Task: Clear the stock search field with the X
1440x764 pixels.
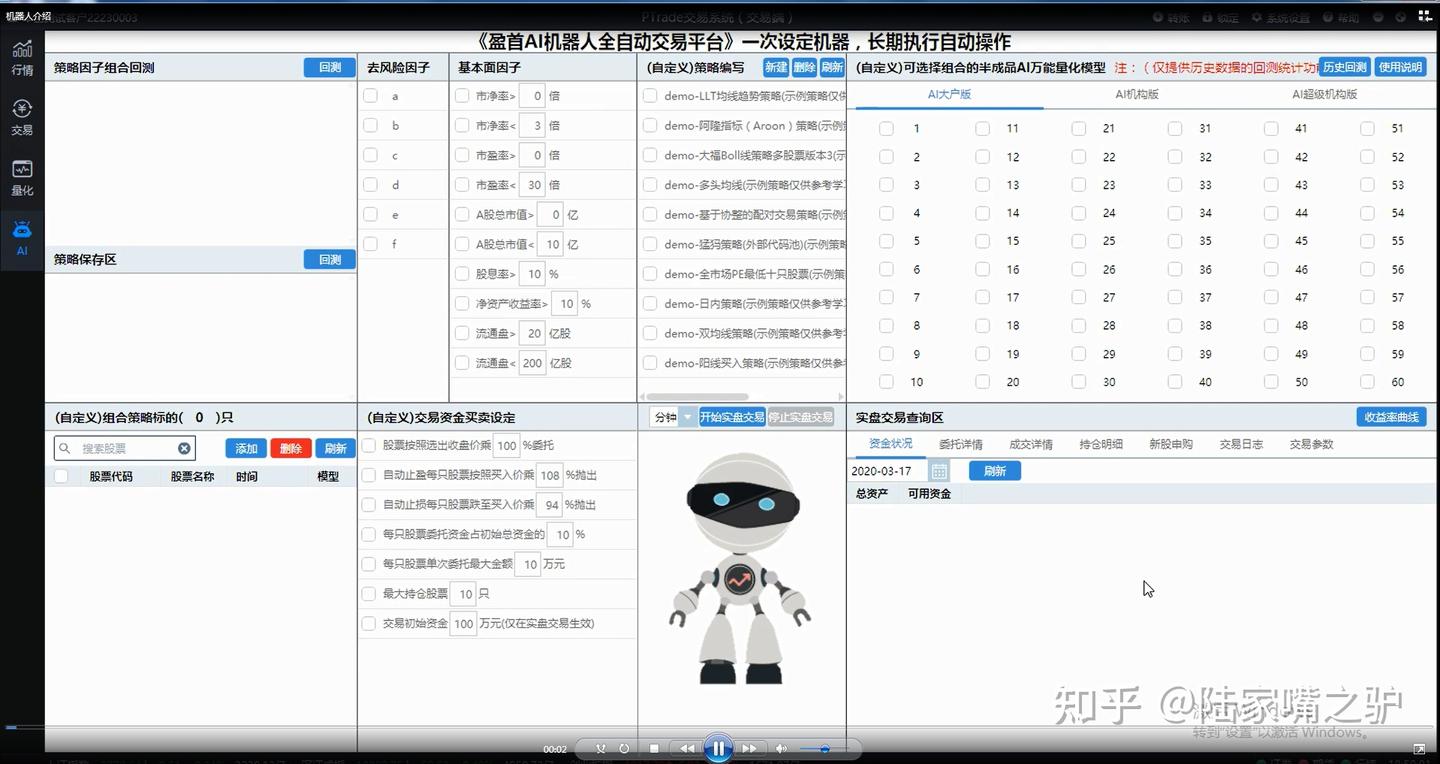Action: pos(184,448)
